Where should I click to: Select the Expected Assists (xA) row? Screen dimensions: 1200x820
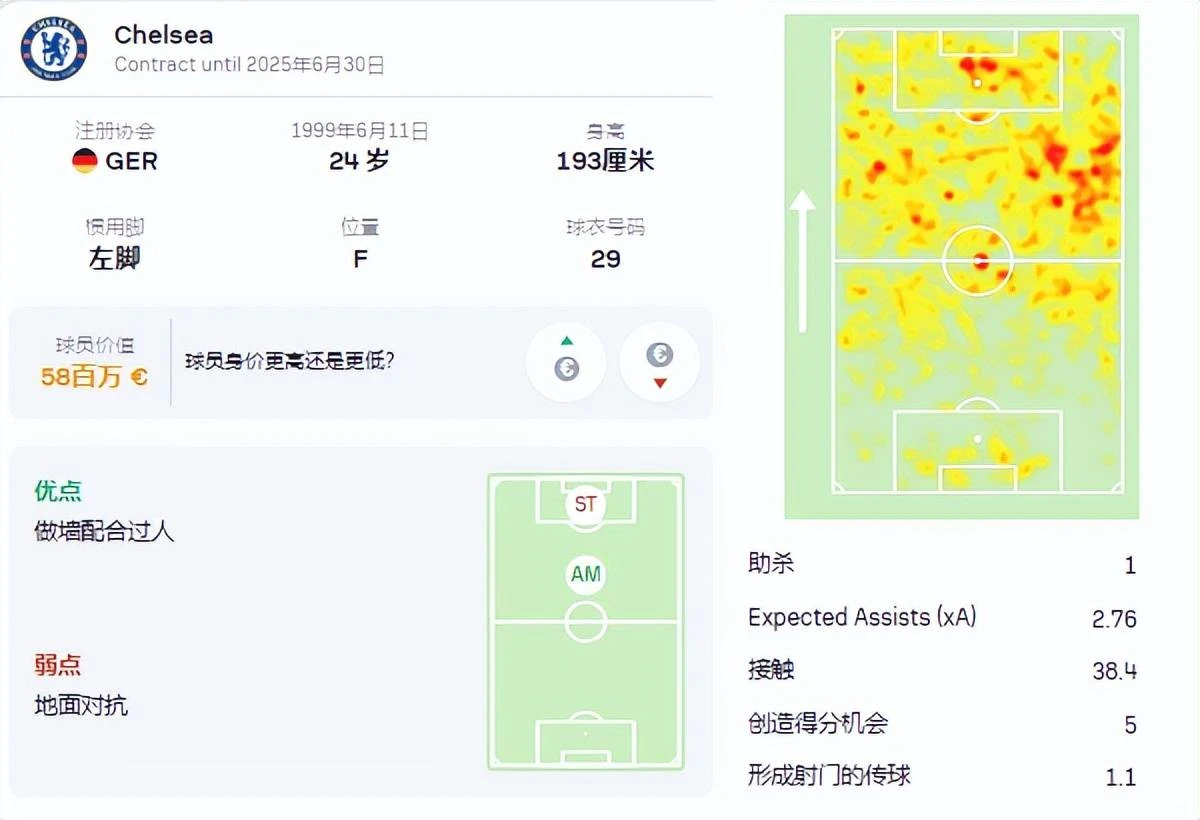pyautogui.click(x=942, y=618)
